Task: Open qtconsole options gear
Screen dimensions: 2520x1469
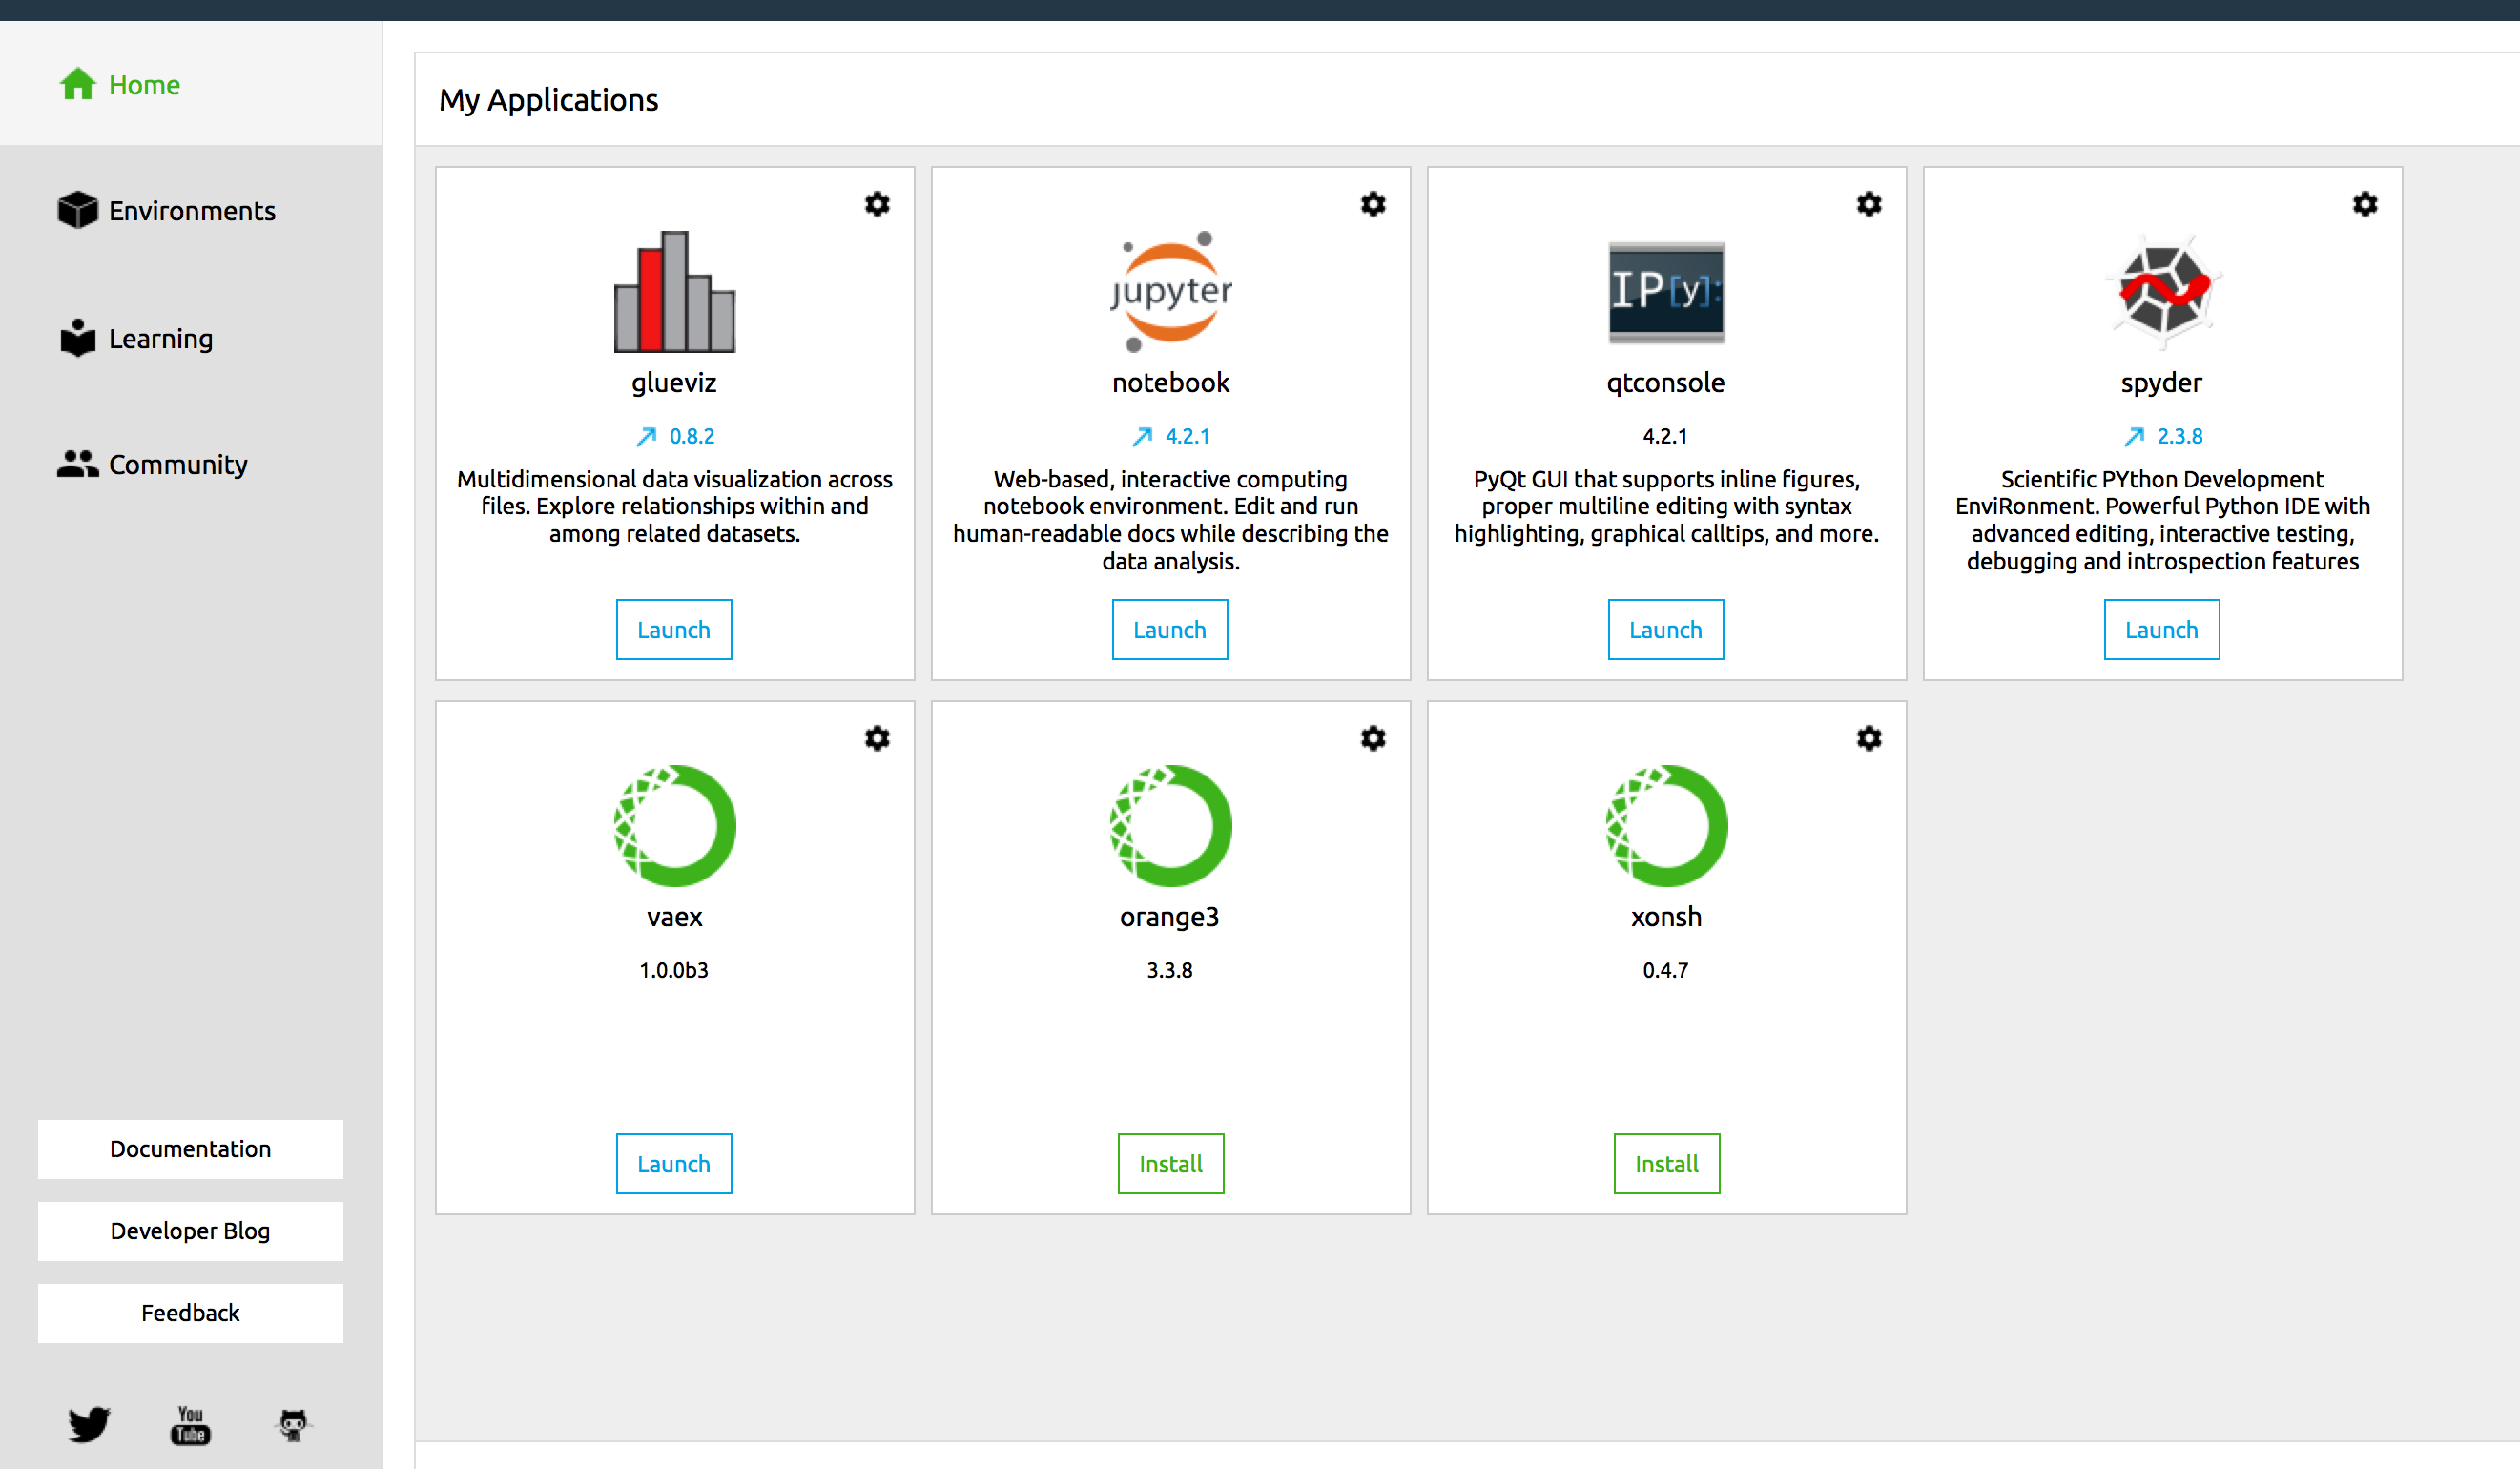Action: (x=1869, y=204)
